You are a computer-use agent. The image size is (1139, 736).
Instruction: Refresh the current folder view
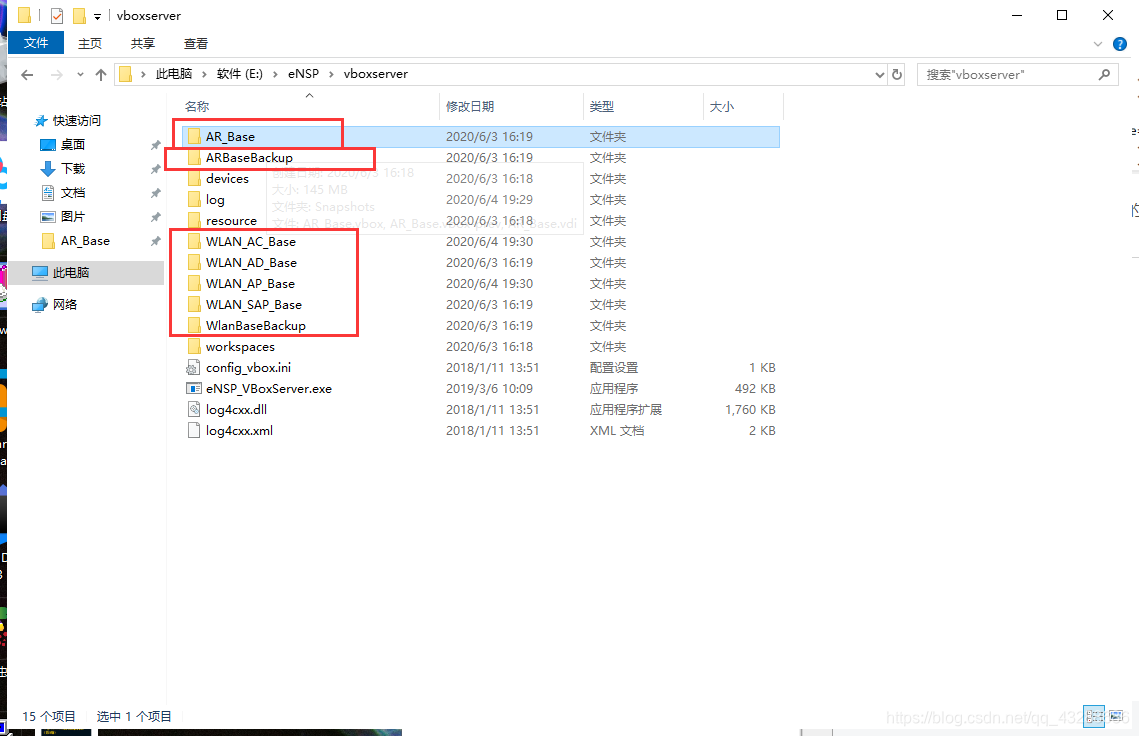897,75
